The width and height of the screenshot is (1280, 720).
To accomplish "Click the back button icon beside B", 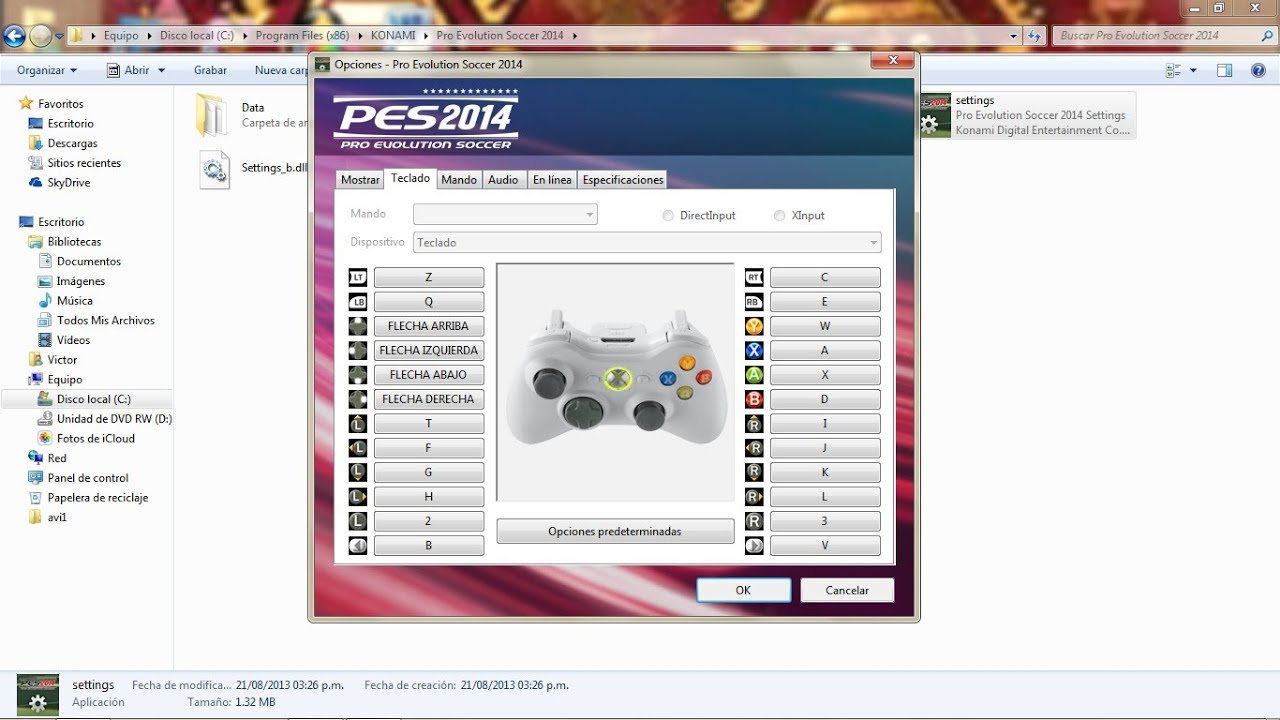I will pyautogui.click(x=358, y=546).
